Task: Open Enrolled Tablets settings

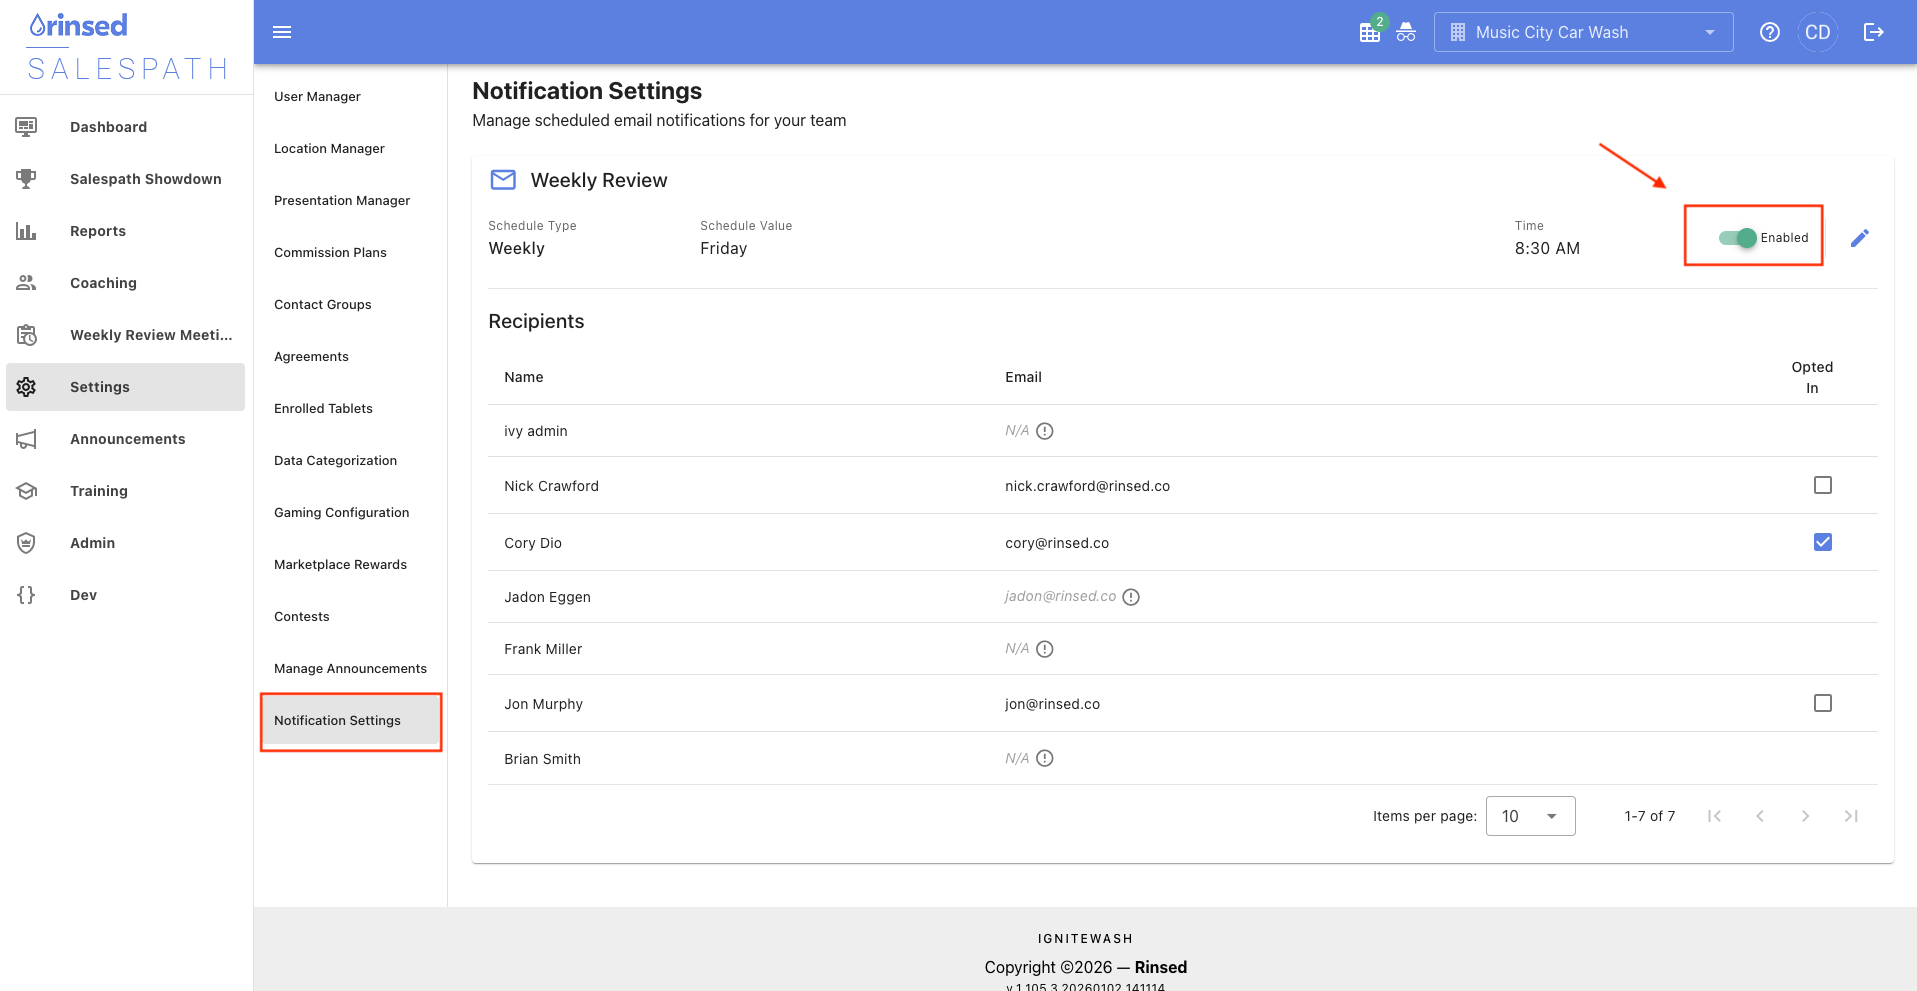Action: pyautogui.click(x=323, y=409)
